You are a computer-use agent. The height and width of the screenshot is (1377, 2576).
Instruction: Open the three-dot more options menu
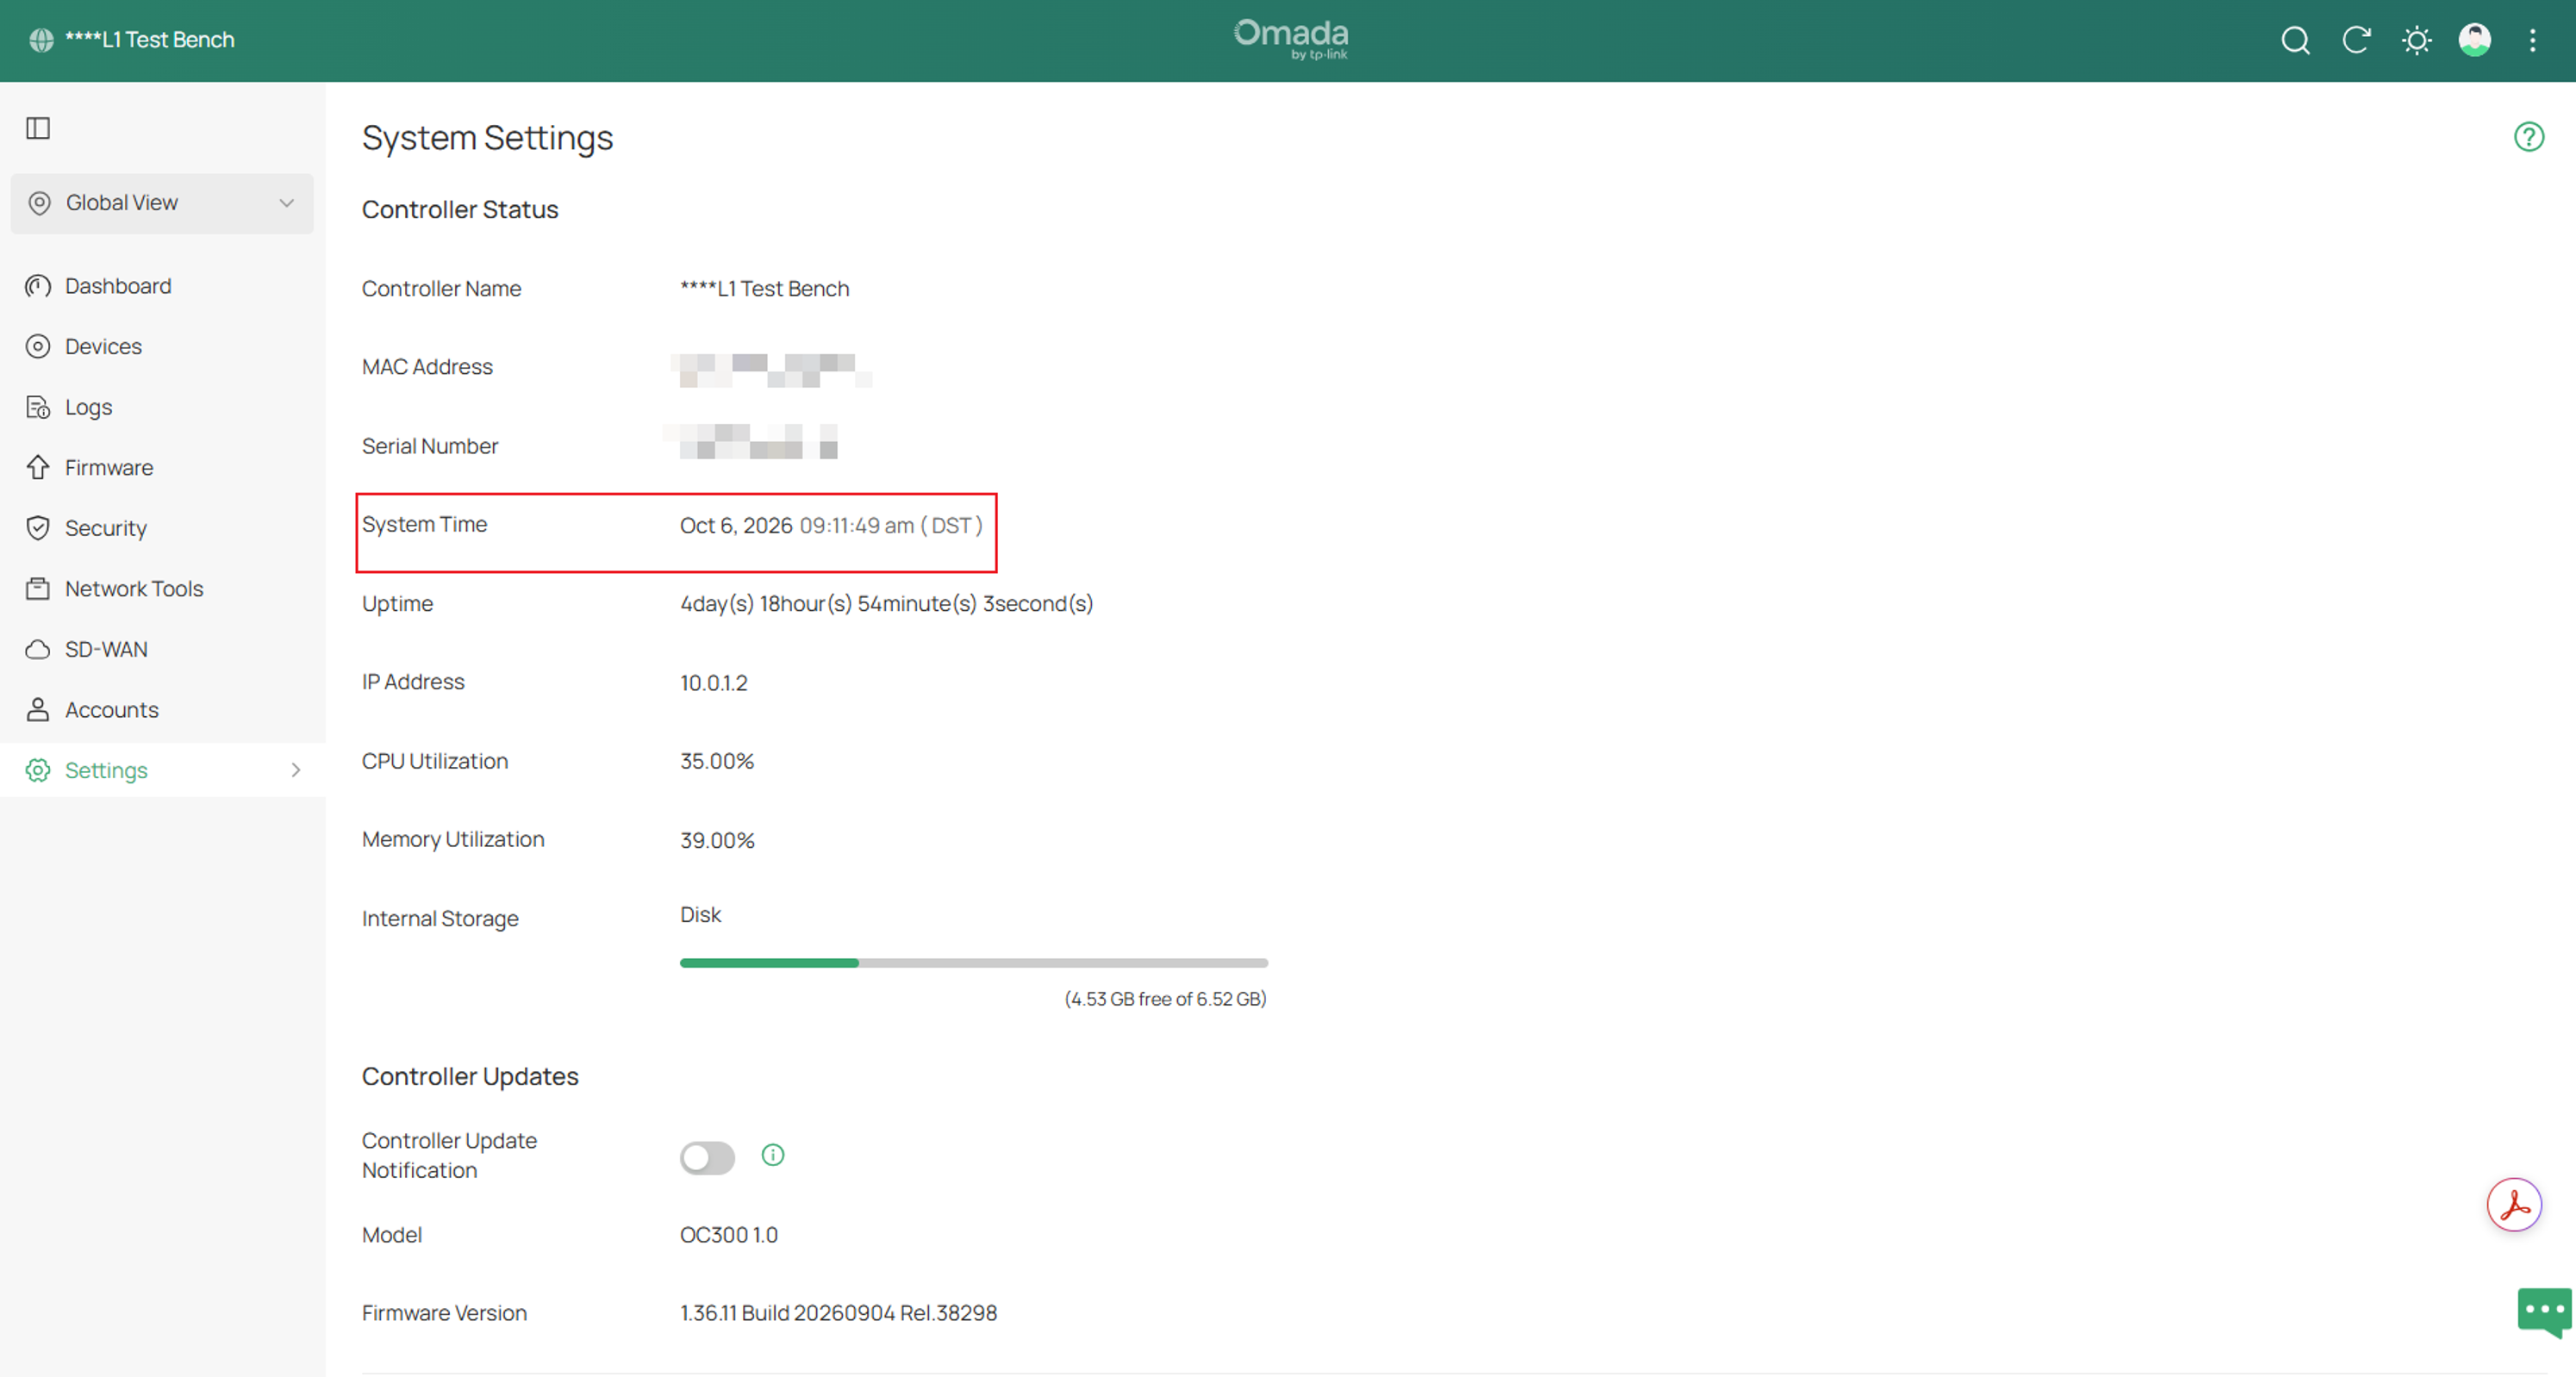coord(2532,40)
